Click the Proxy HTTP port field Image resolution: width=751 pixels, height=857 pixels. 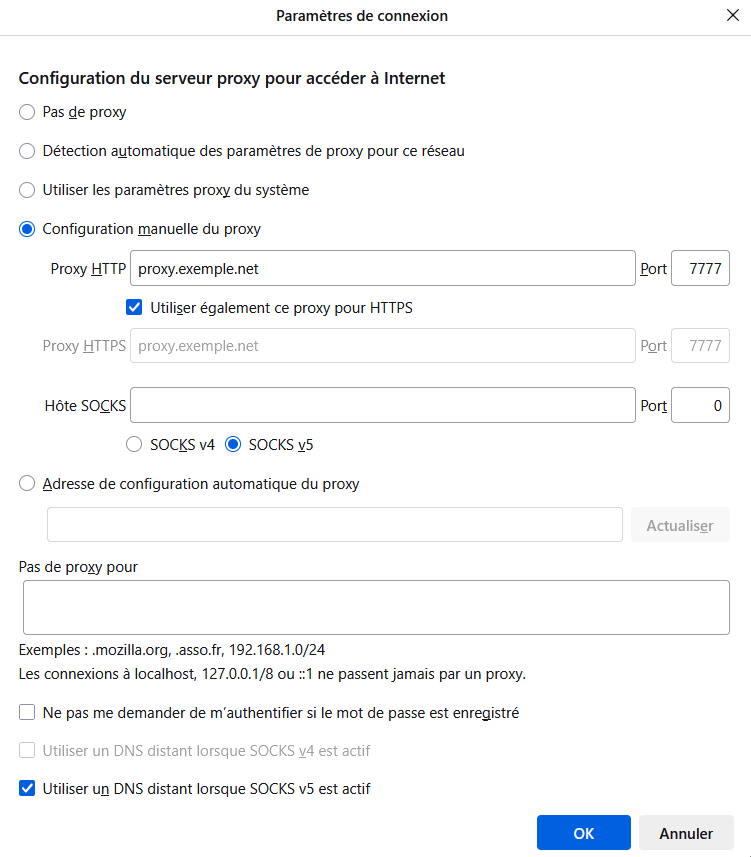pyautogui.click(x=700, y=268)
